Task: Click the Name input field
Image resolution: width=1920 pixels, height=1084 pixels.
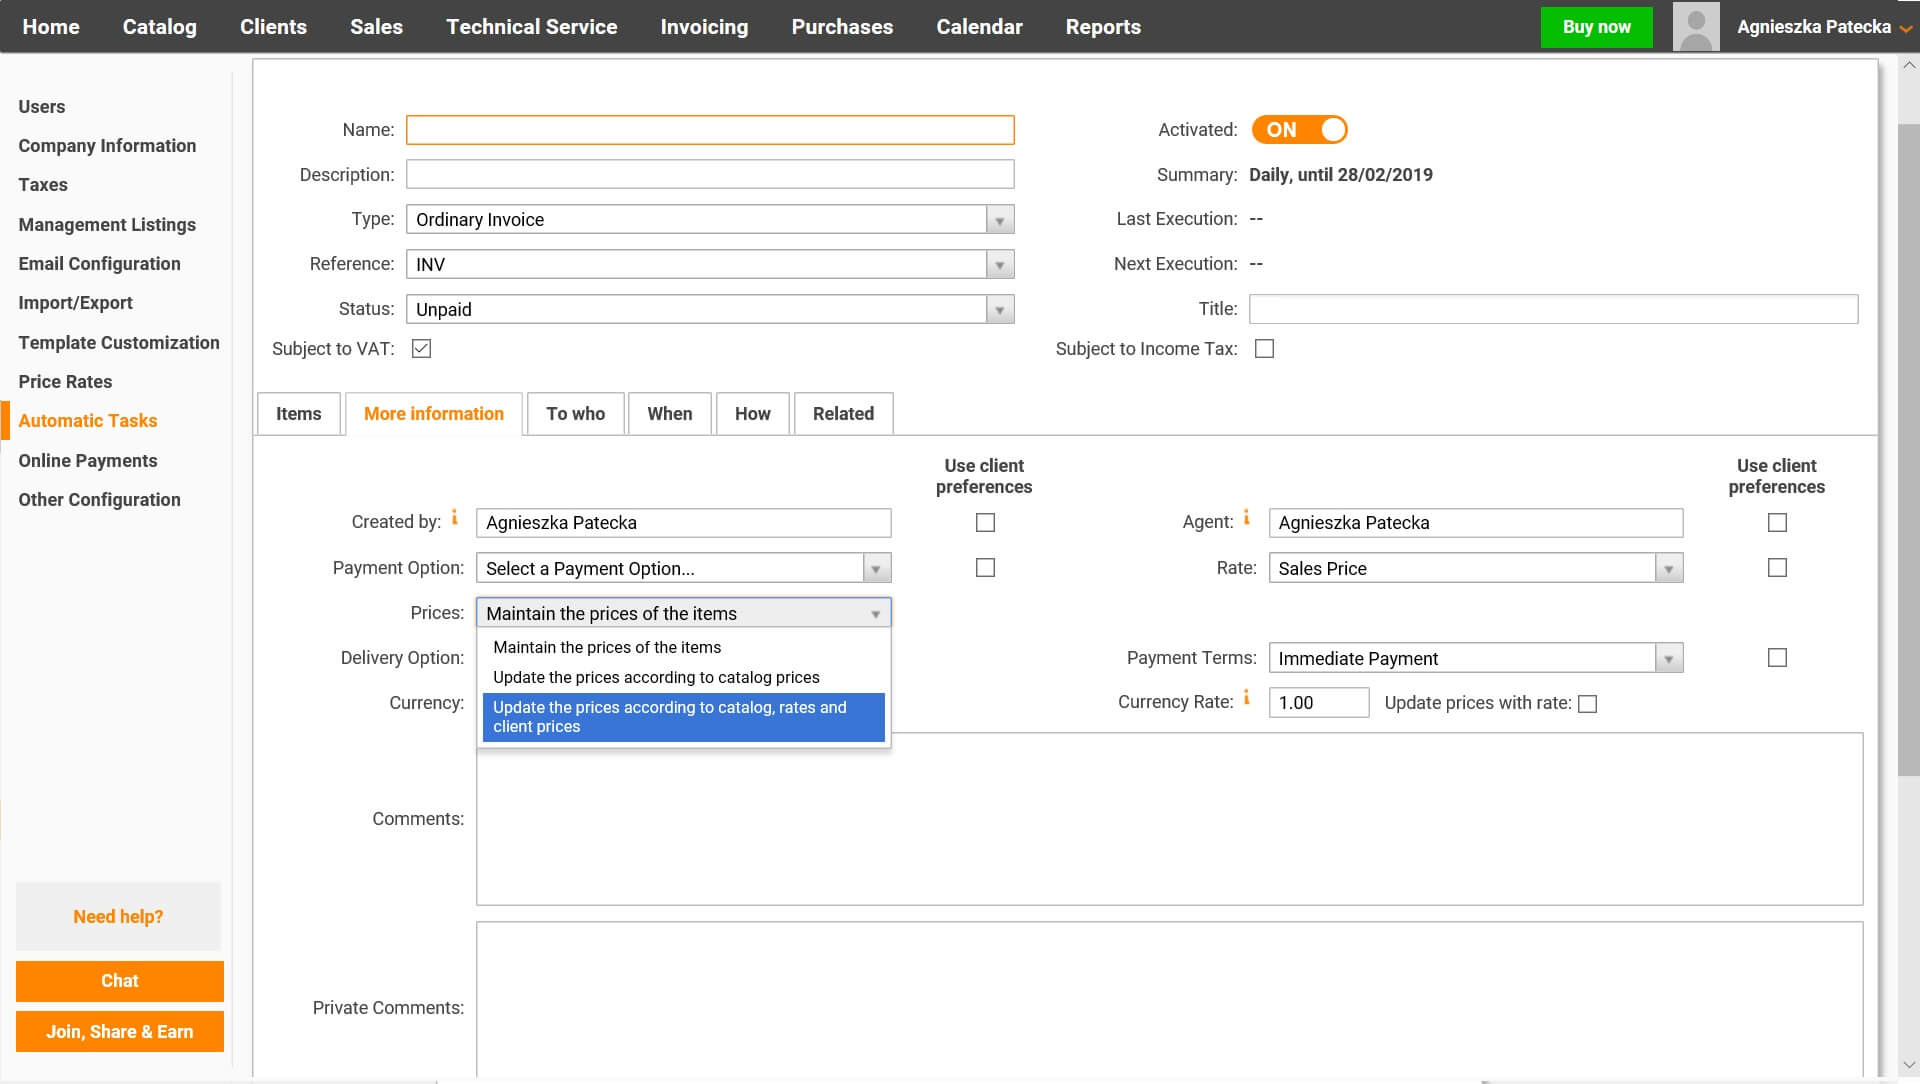Action: coord(710,130)
